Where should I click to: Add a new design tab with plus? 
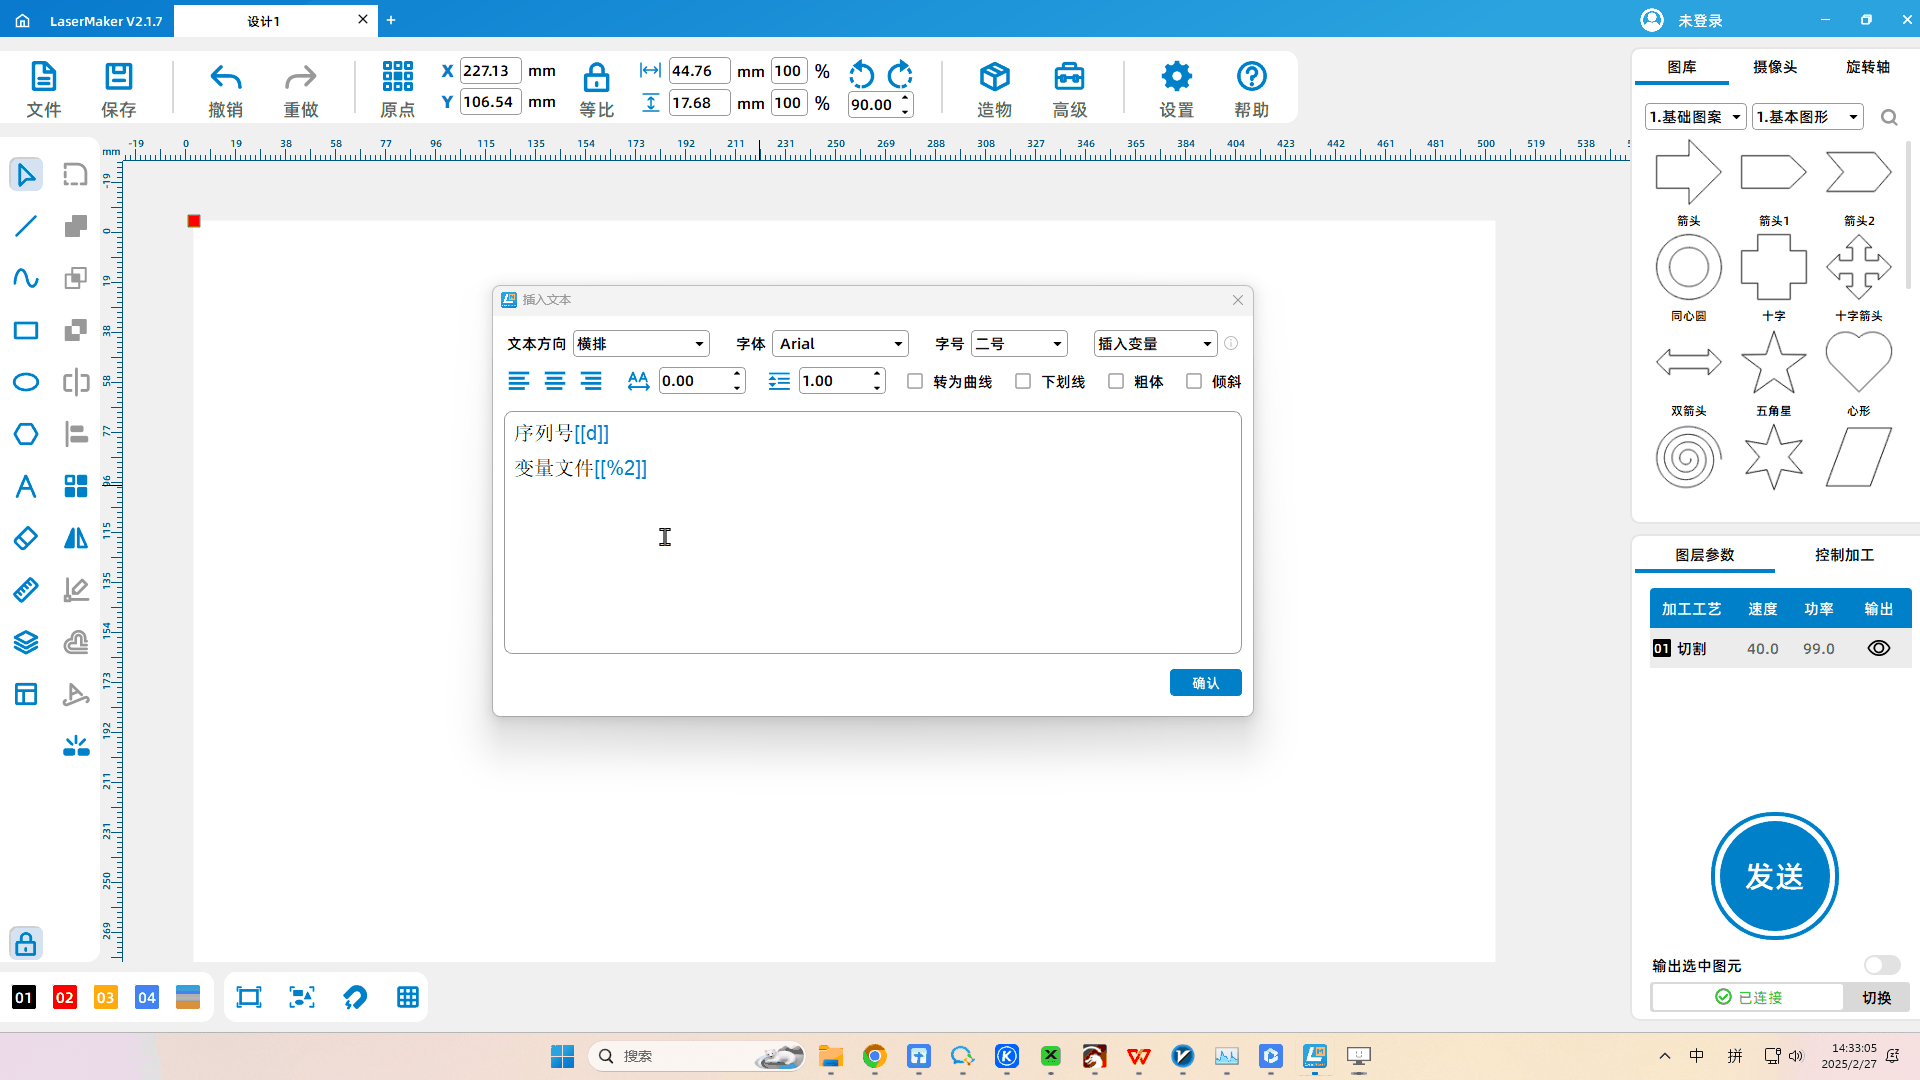tap(391, 20)
